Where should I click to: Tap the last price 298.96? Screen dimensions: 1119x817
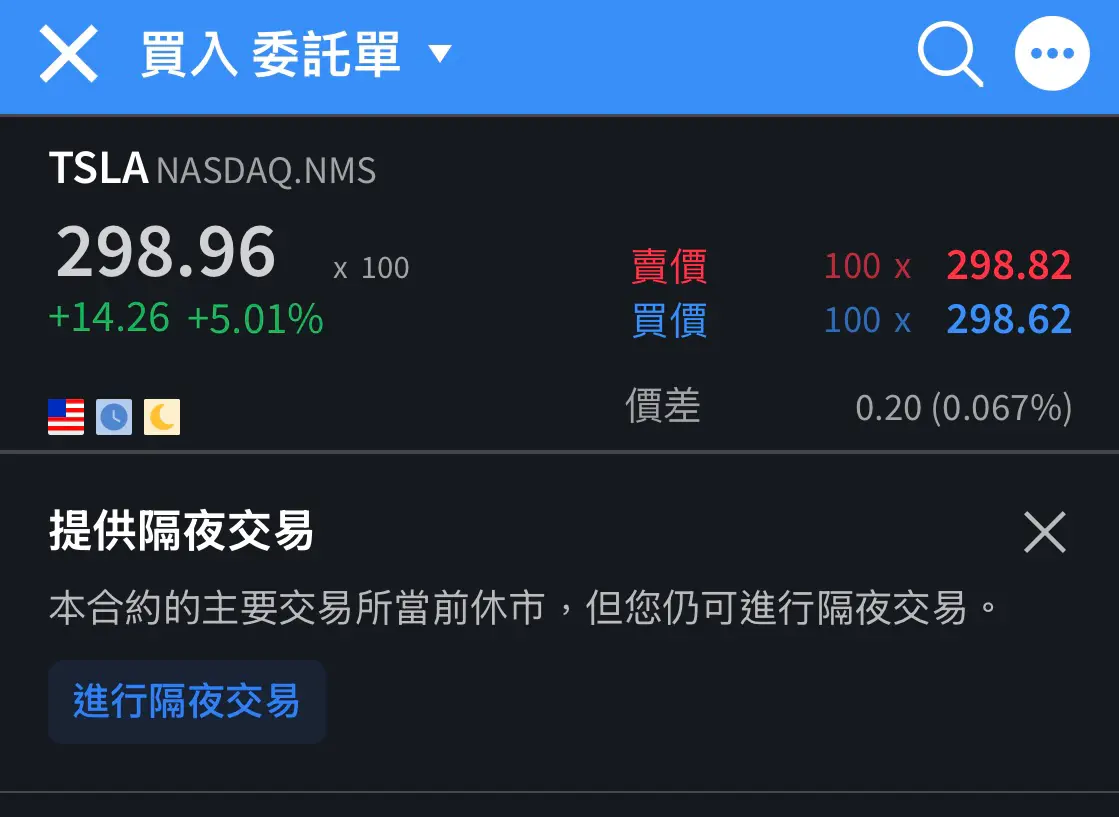pyautogui.click(x=166, y=253)
